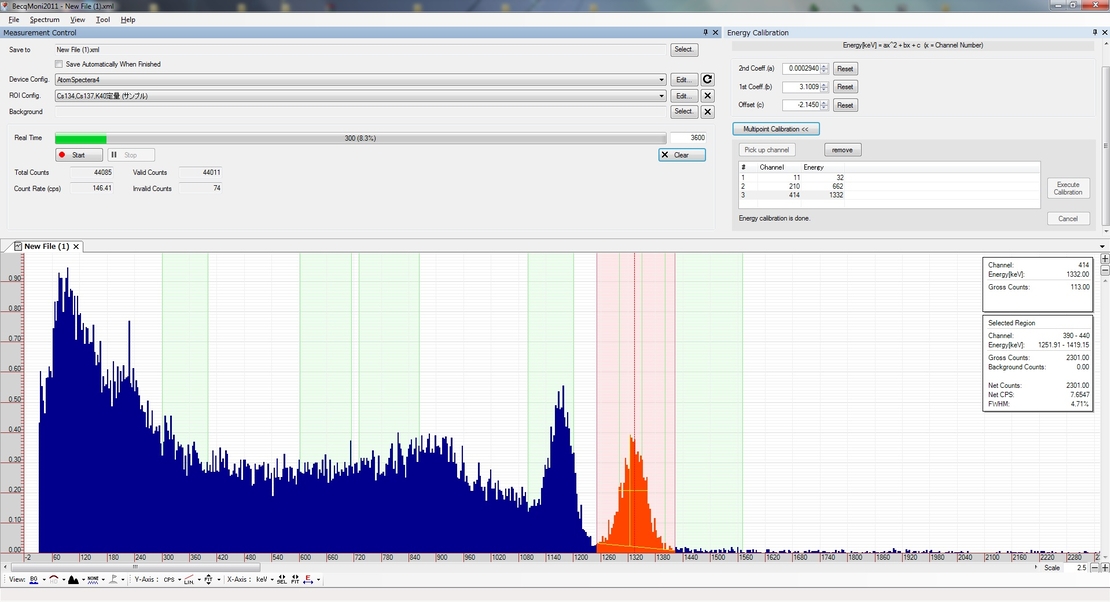Viewport: 1110px width, 602px height.
Task: Click the Clear button
Action: click(682, 155)
